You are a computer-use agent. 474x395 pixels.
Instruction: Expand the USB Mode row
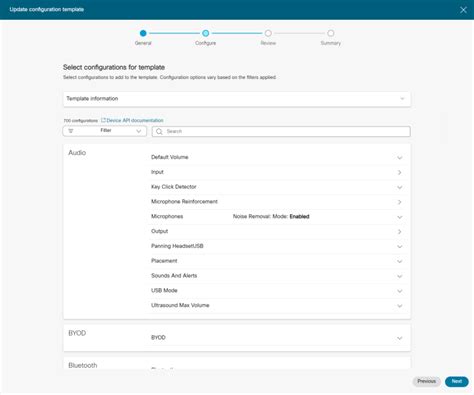(x=276, y=291)
